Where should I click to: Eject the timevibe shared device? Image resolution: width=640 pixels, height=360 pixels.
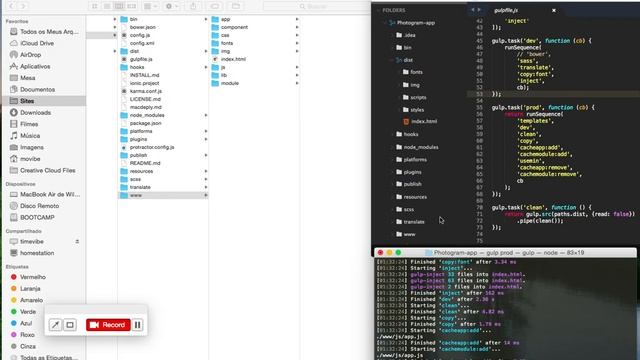[77, 242]
